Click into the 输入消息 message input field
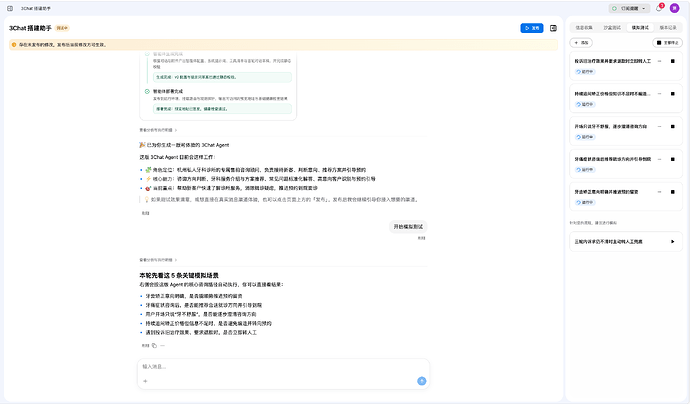The image size is (690, 404). [x=283, y=367]
